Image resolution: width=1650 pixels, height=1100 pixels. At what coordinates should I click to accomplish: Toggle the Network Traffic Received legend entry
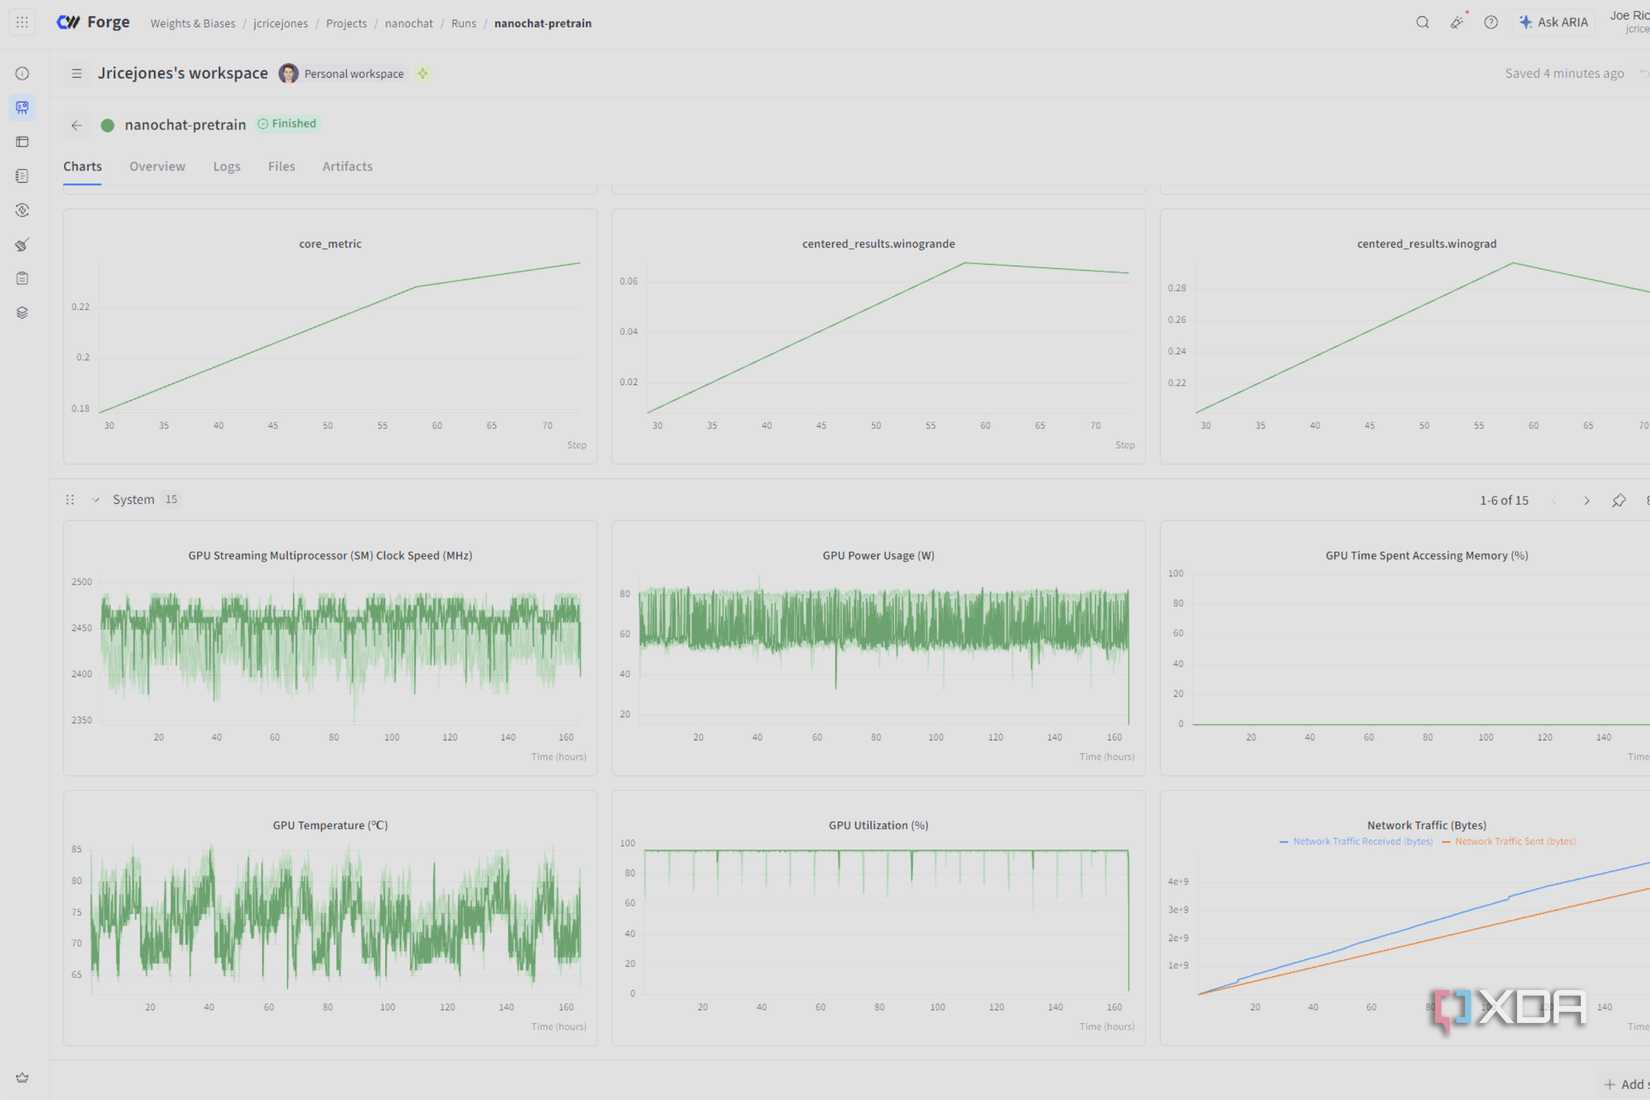tap(1355, 842)
